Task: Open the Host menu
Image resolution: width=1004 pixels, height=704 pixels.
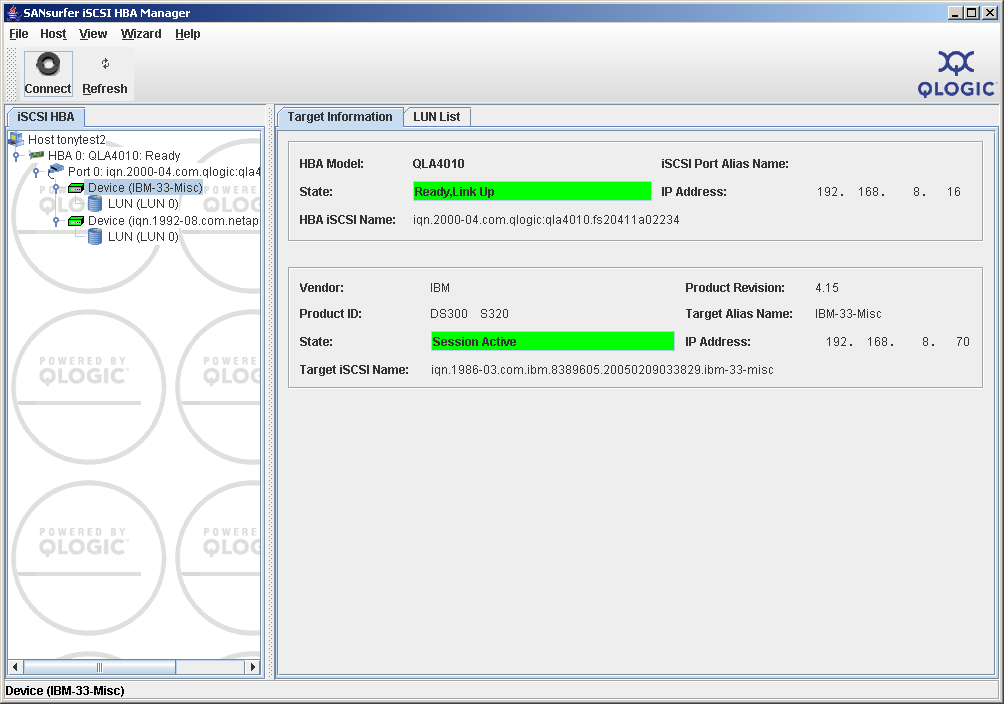Action: coord(53,34)
